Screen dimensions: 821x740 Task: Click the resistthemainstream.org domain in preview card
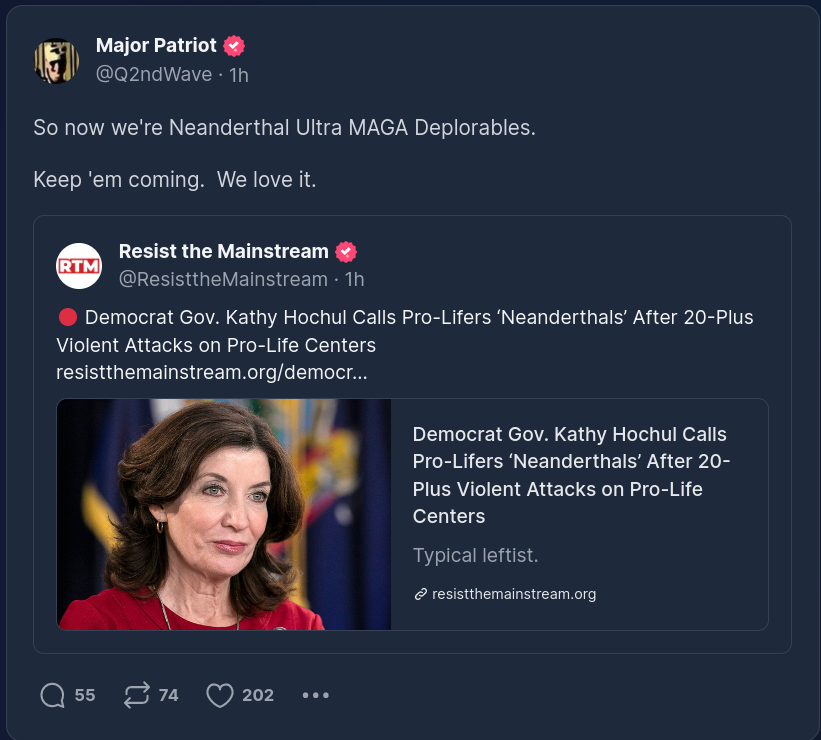click(514, 594)
